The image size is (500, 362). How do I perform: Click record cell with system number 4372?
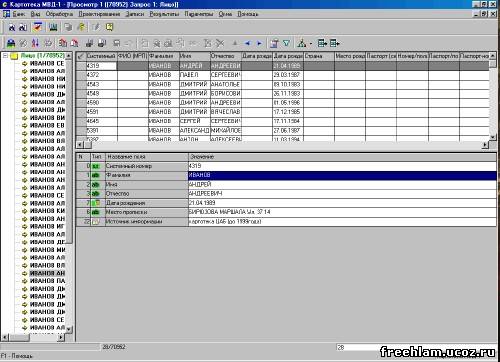[x=101, y=75]
